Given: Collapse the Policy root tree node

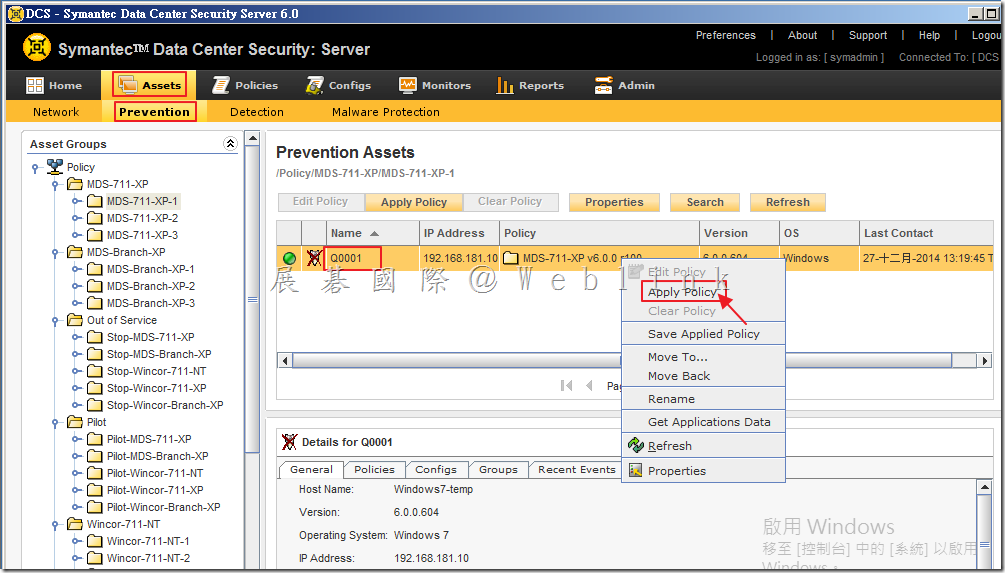Looking at the screenshot, I should pos(35,168).
